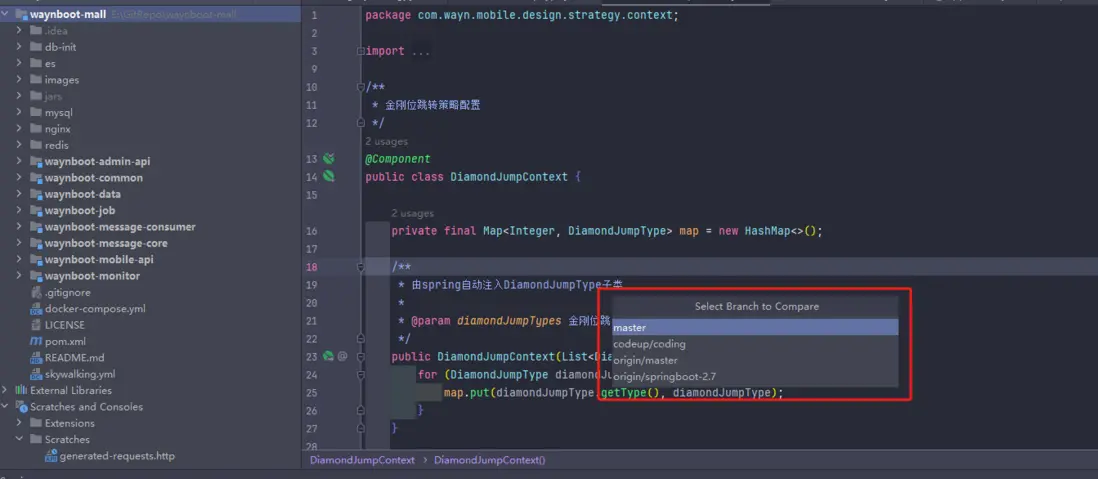Viewport: 1098px width, 479px height.
Task: Select origin/springboot-2.7 branch to compare
Action: pyautogui.click(x=755, y=376)
